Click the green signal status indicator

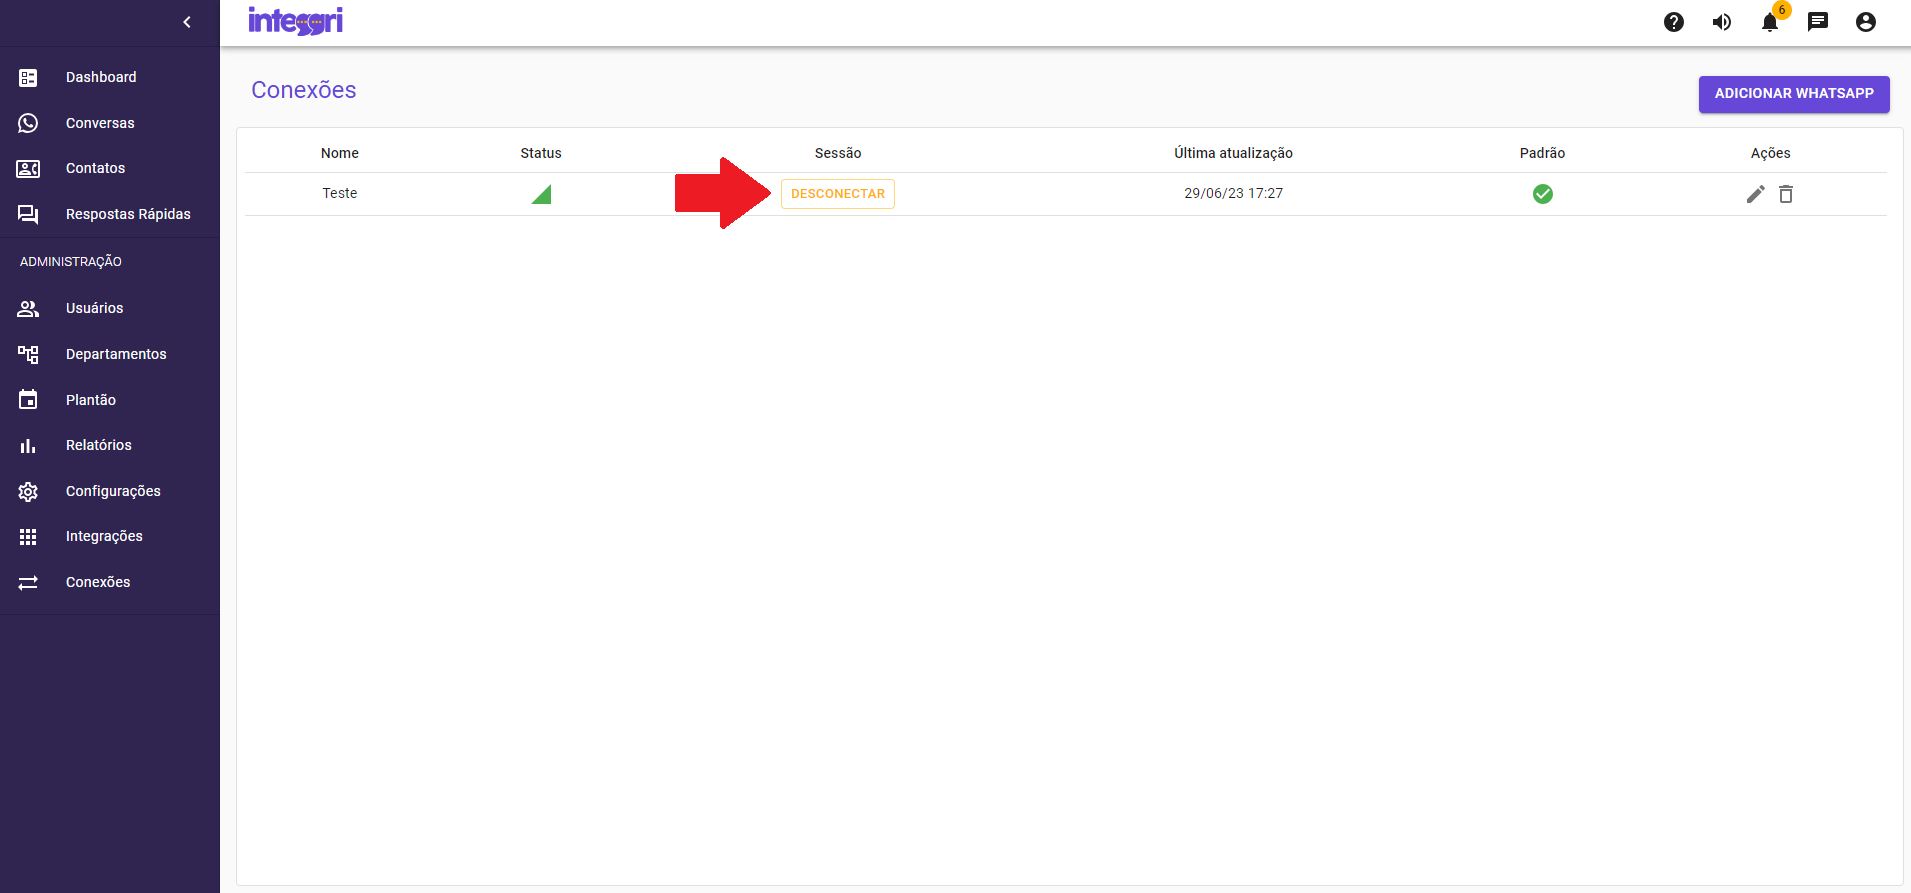pos(541,194)
